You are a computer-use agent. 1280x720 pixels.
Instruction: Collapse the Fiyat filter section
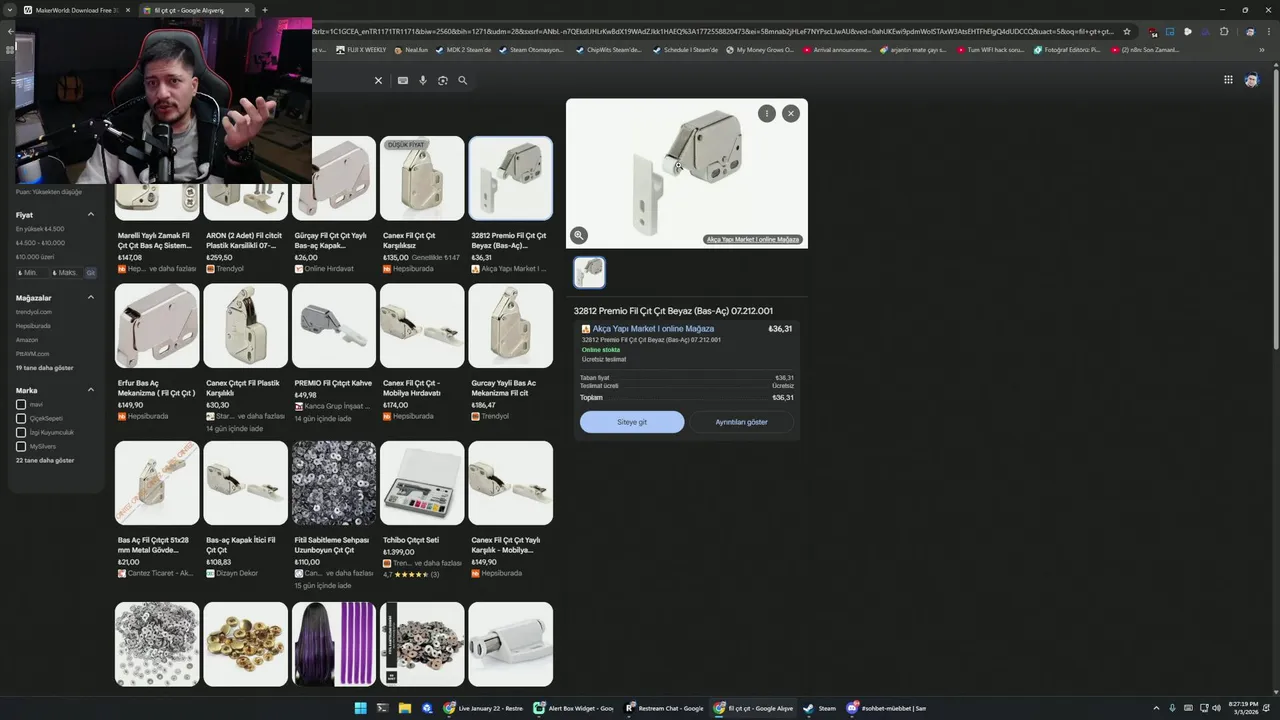[x=91, y=214]
